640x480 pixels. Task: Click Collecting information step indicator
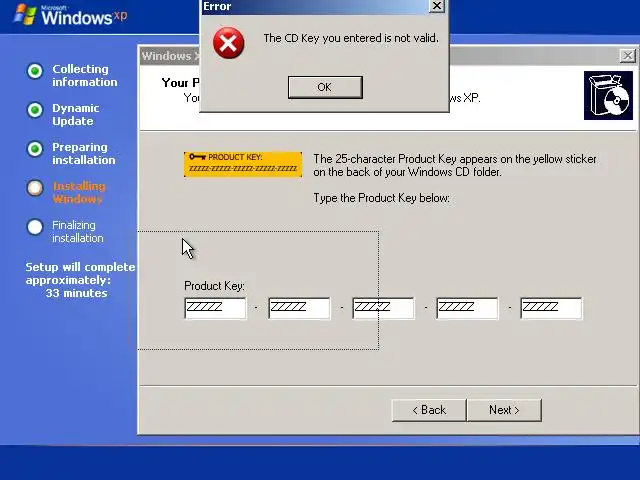point(35,71)
